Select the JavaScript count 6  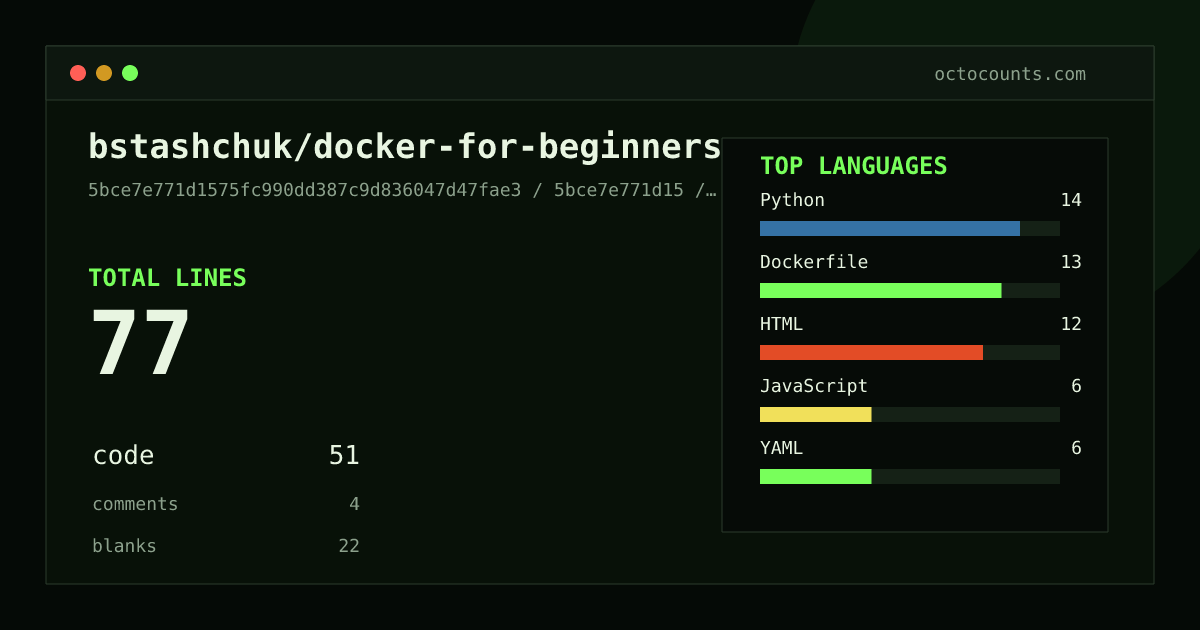(x=1076, y=386)
